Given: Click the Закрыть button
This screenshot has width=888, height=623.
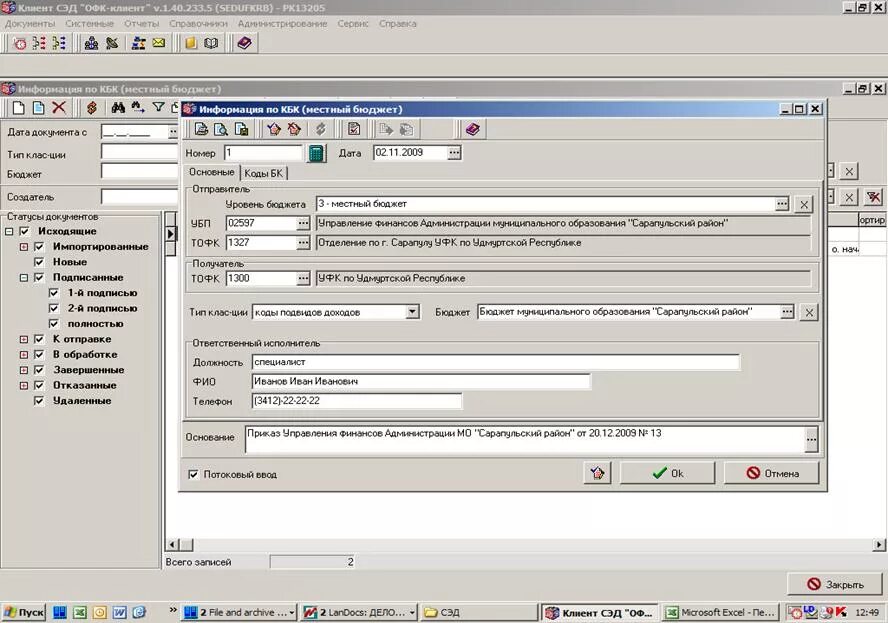Looking at the screenshot, I should tap(834, 584).
